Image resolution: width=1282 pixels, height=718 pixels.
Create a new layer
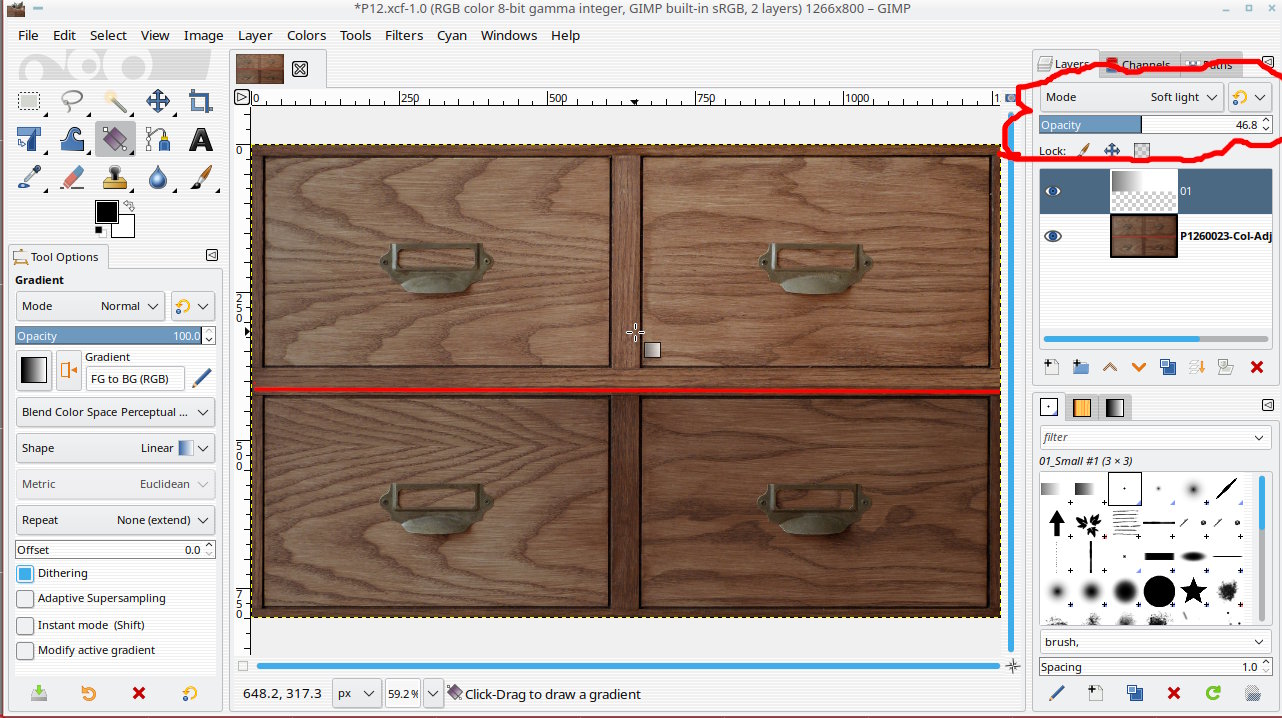[1051, 367]
